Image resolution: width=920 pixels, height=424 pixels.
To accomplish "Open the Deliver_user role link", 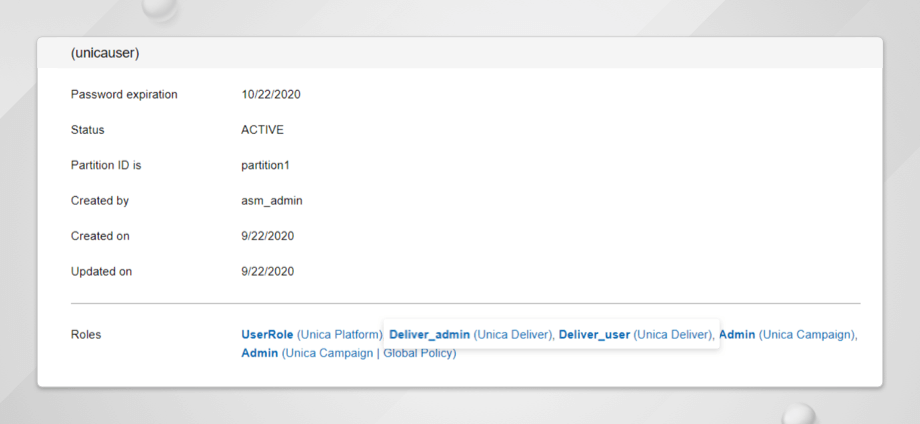I will coord(594,335).
